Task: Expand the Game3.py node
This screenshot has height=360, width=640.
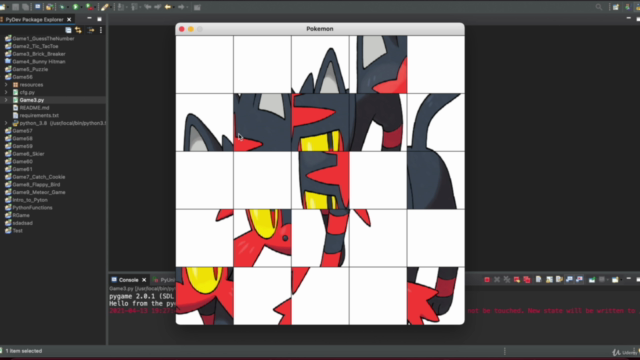Action: pos(6,100)
